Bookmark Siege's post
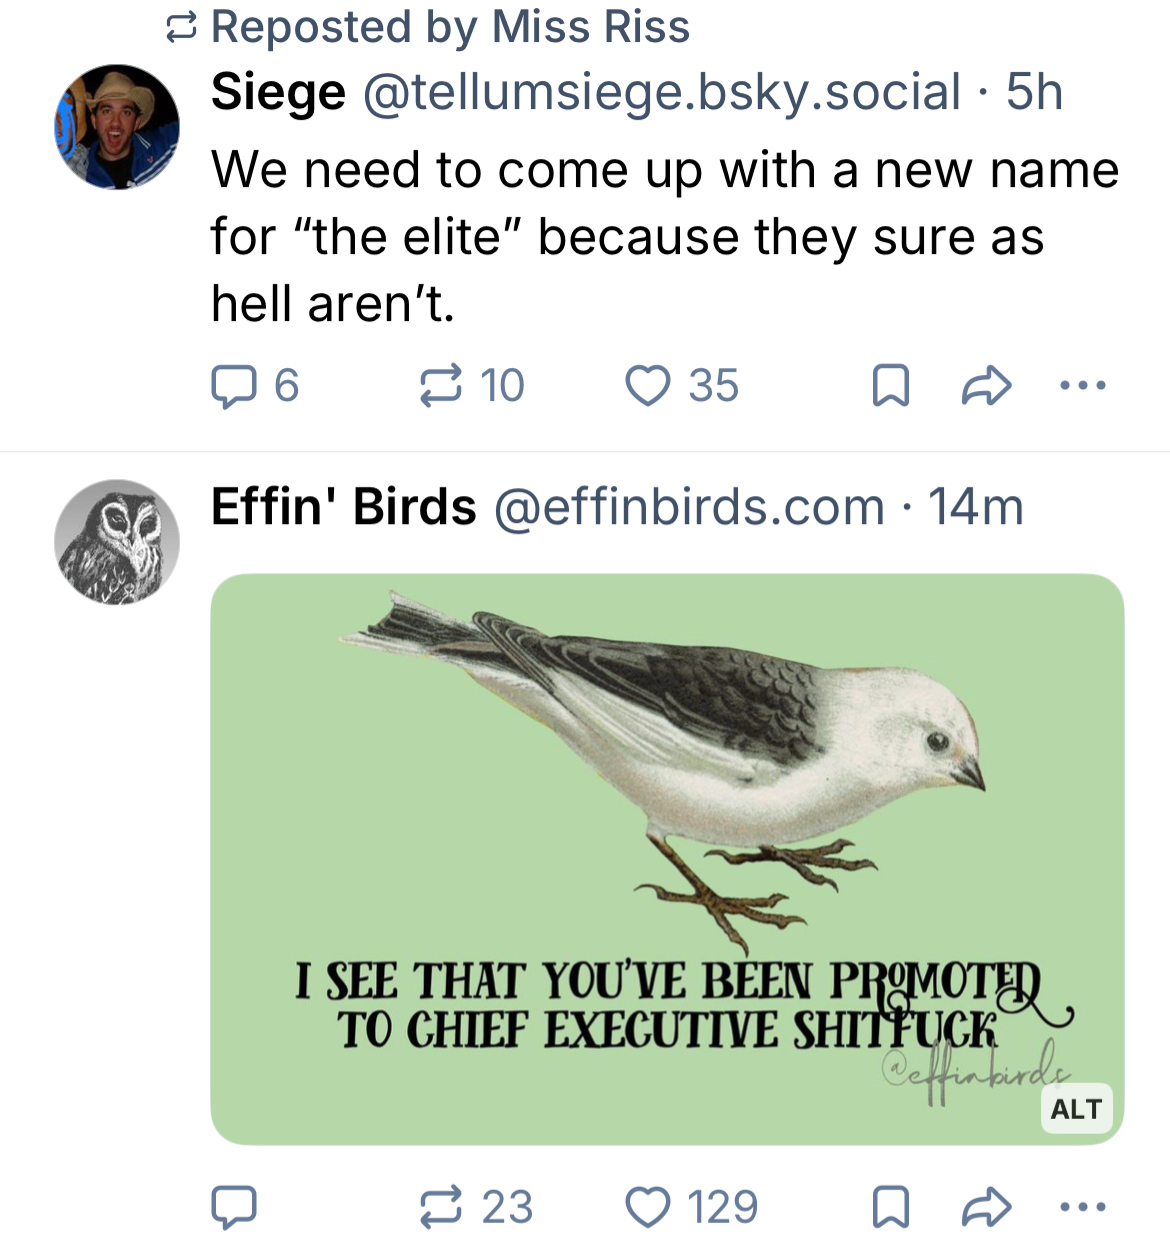 point(891,386)
